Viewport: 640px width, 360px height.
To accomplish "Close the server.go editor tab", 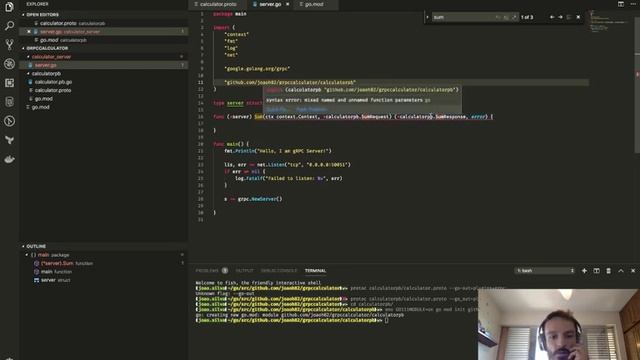I will [287, 4].
